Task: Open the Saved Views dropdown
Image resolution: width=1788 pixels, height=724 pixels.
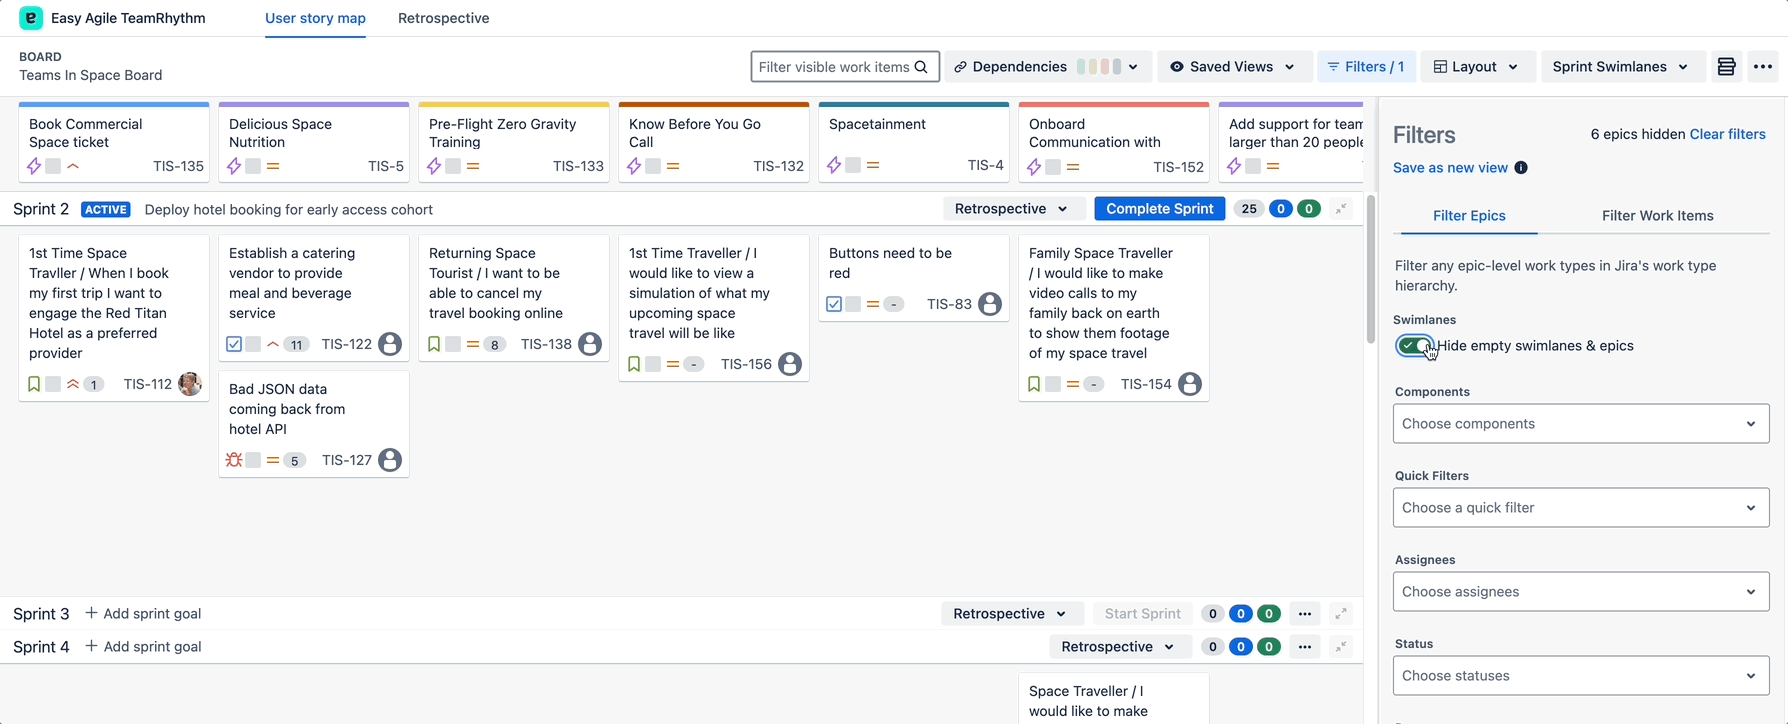Action: (1232, 67)
